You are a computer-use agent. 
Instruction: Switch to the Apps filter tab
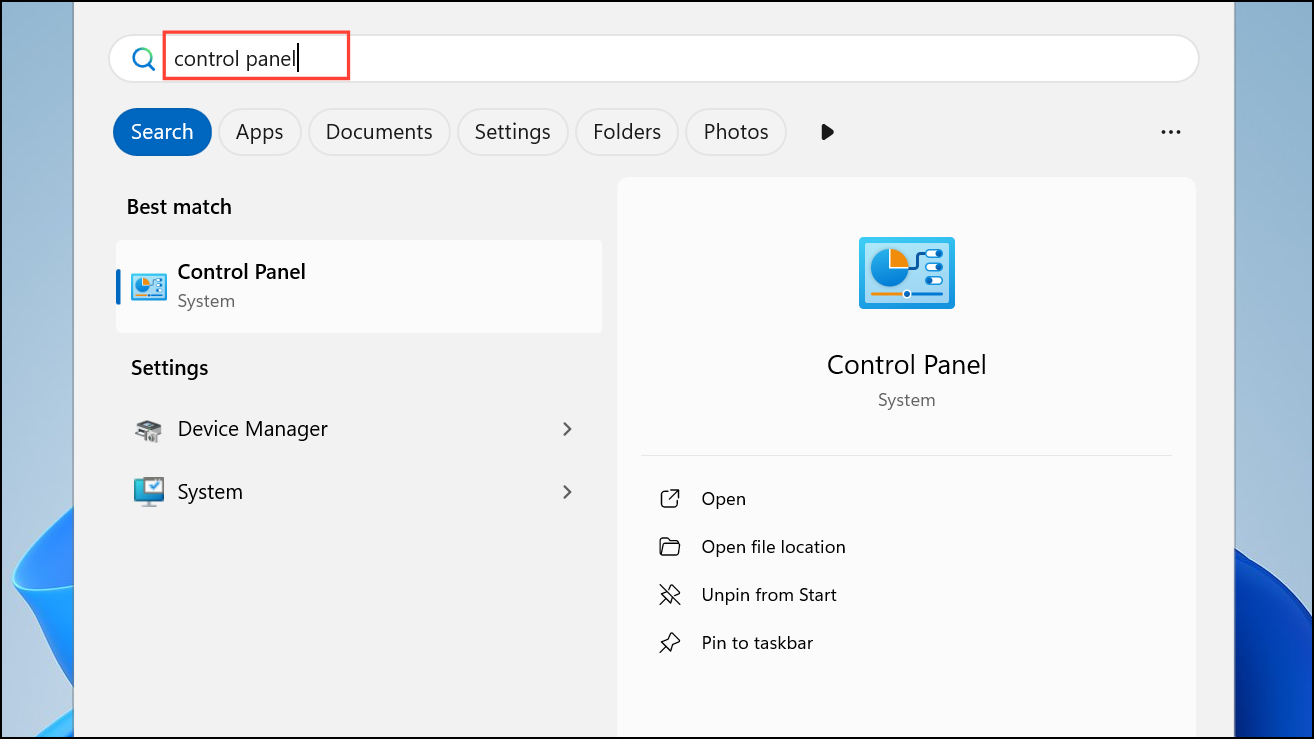coord(260,132)
